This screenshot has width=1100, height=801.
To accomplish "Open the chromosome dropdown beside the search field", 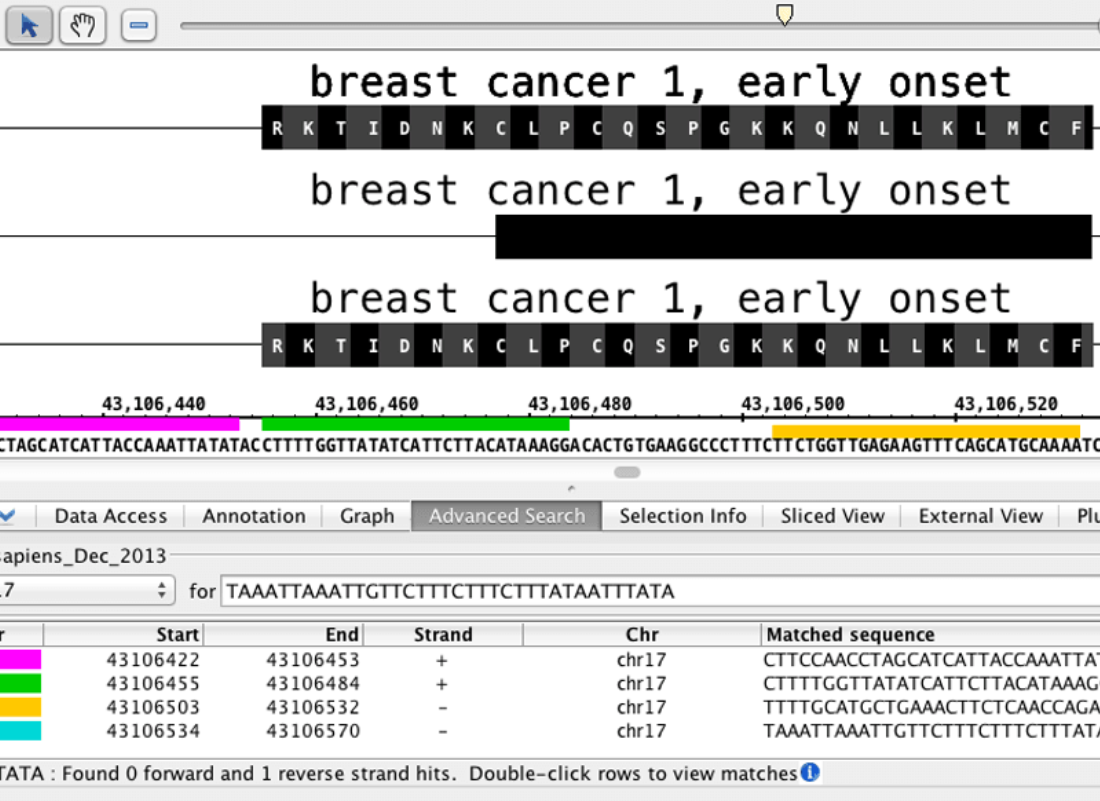I will pos(87,591).
